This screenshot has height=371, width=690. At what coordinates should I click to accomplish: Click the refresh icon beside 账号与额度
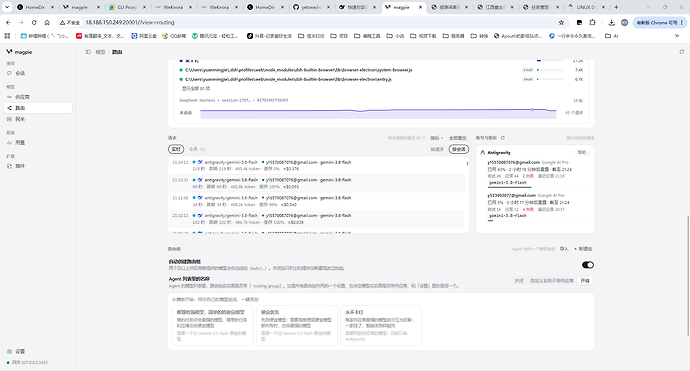503,138
